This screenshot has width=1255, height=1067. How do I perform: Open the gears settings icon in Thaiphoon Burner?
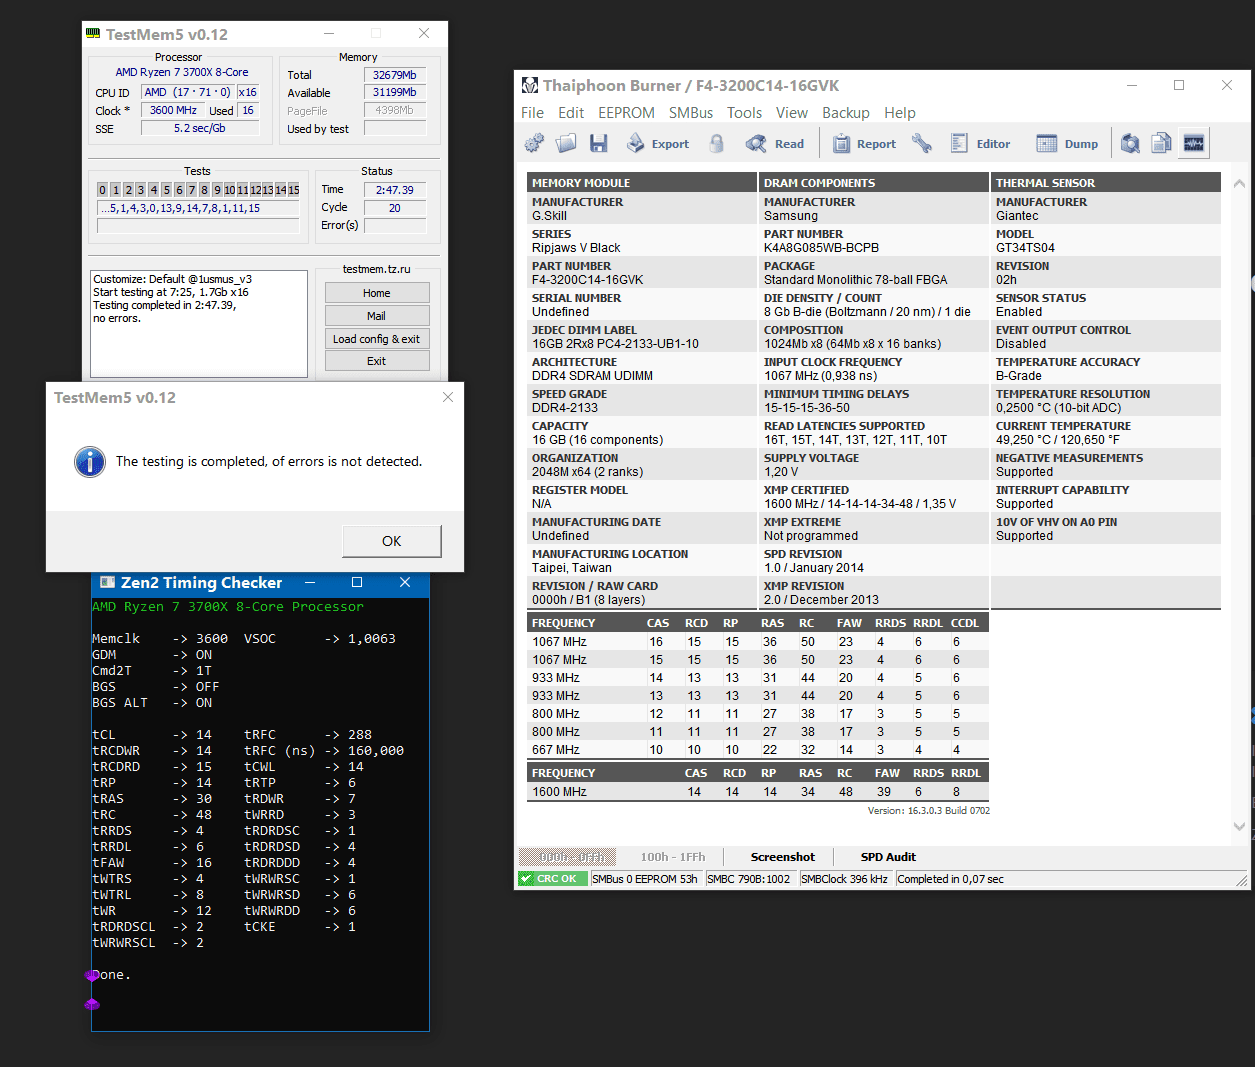[534, 143]
